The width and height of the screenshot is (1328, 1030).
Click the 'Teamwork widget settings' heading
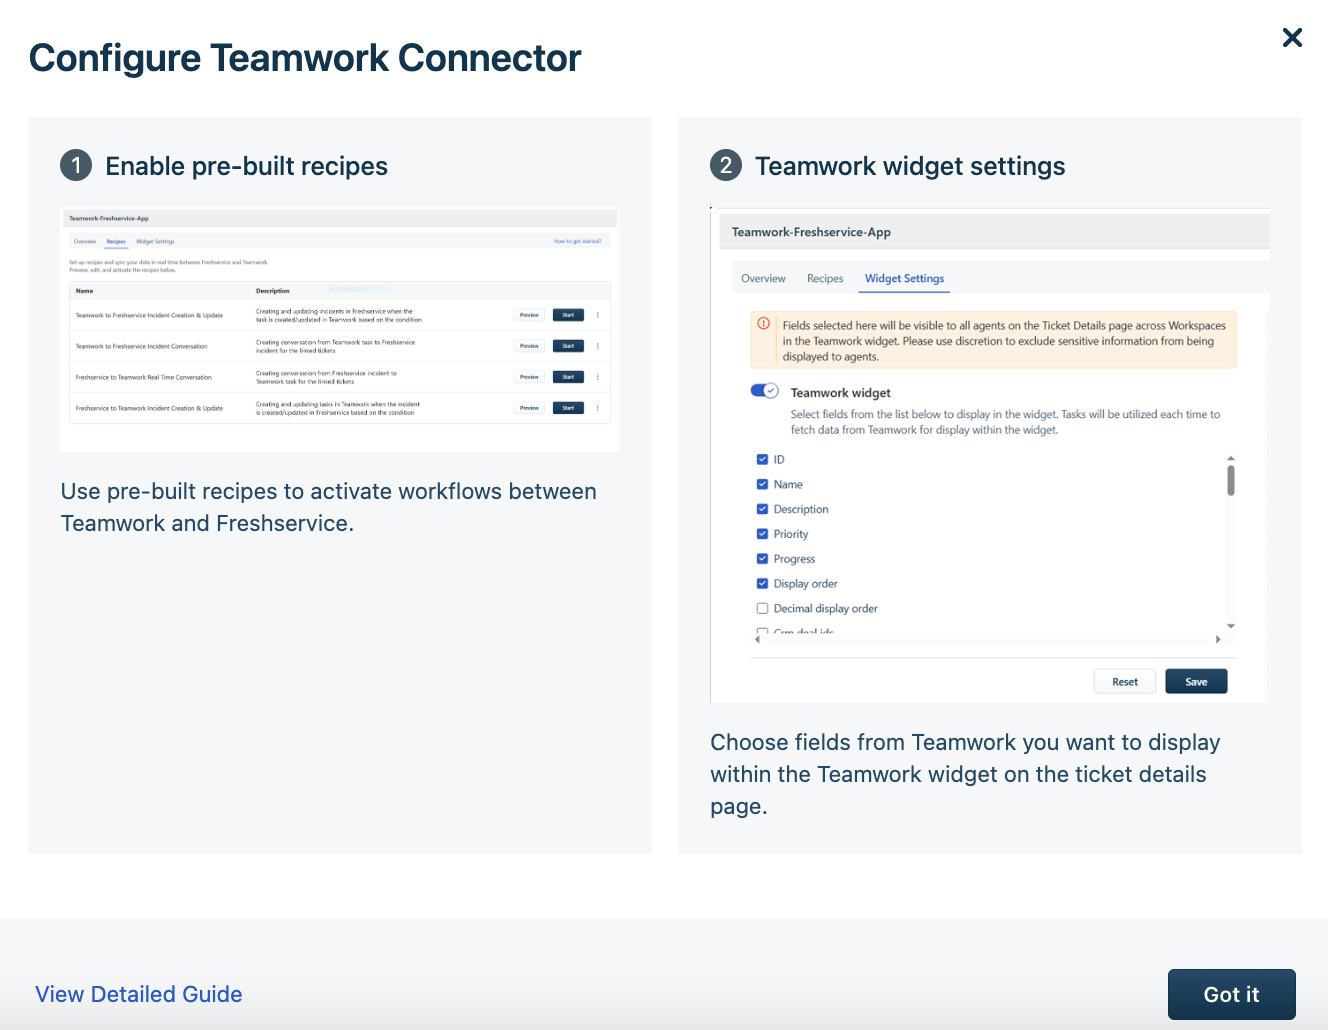pyautogui.click(x=910, y=166)
